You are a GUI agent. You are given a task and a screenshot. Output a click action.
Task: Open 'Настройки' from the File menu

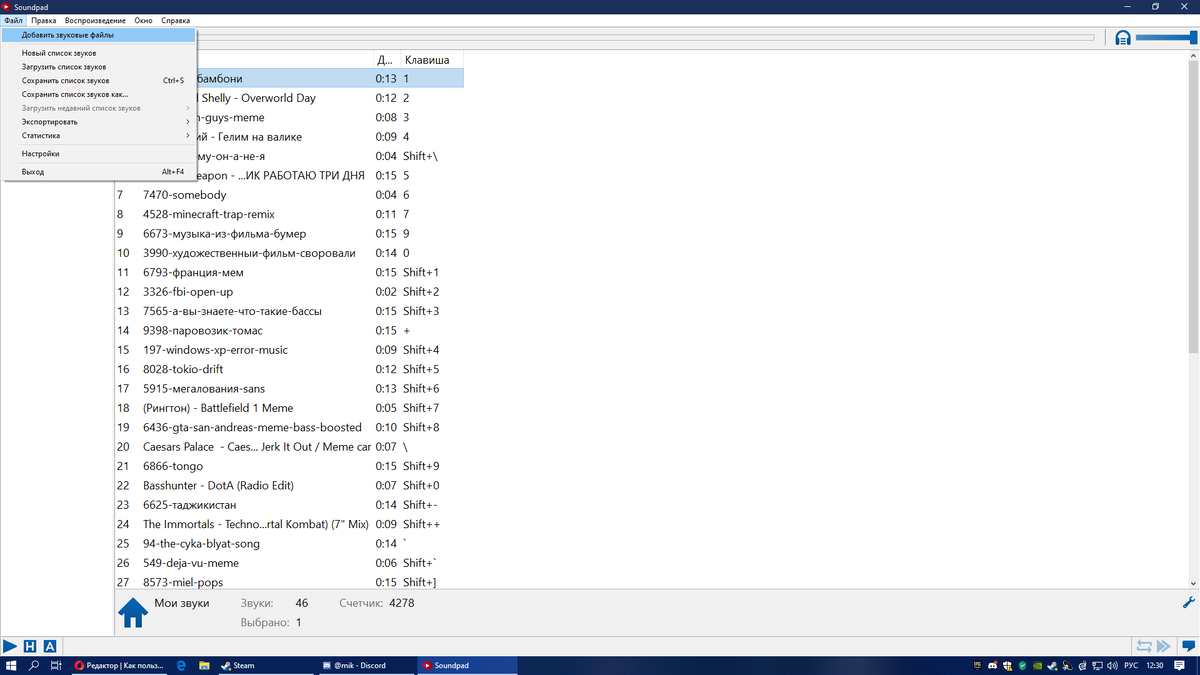pyautogui.click(x=99, y=154)
